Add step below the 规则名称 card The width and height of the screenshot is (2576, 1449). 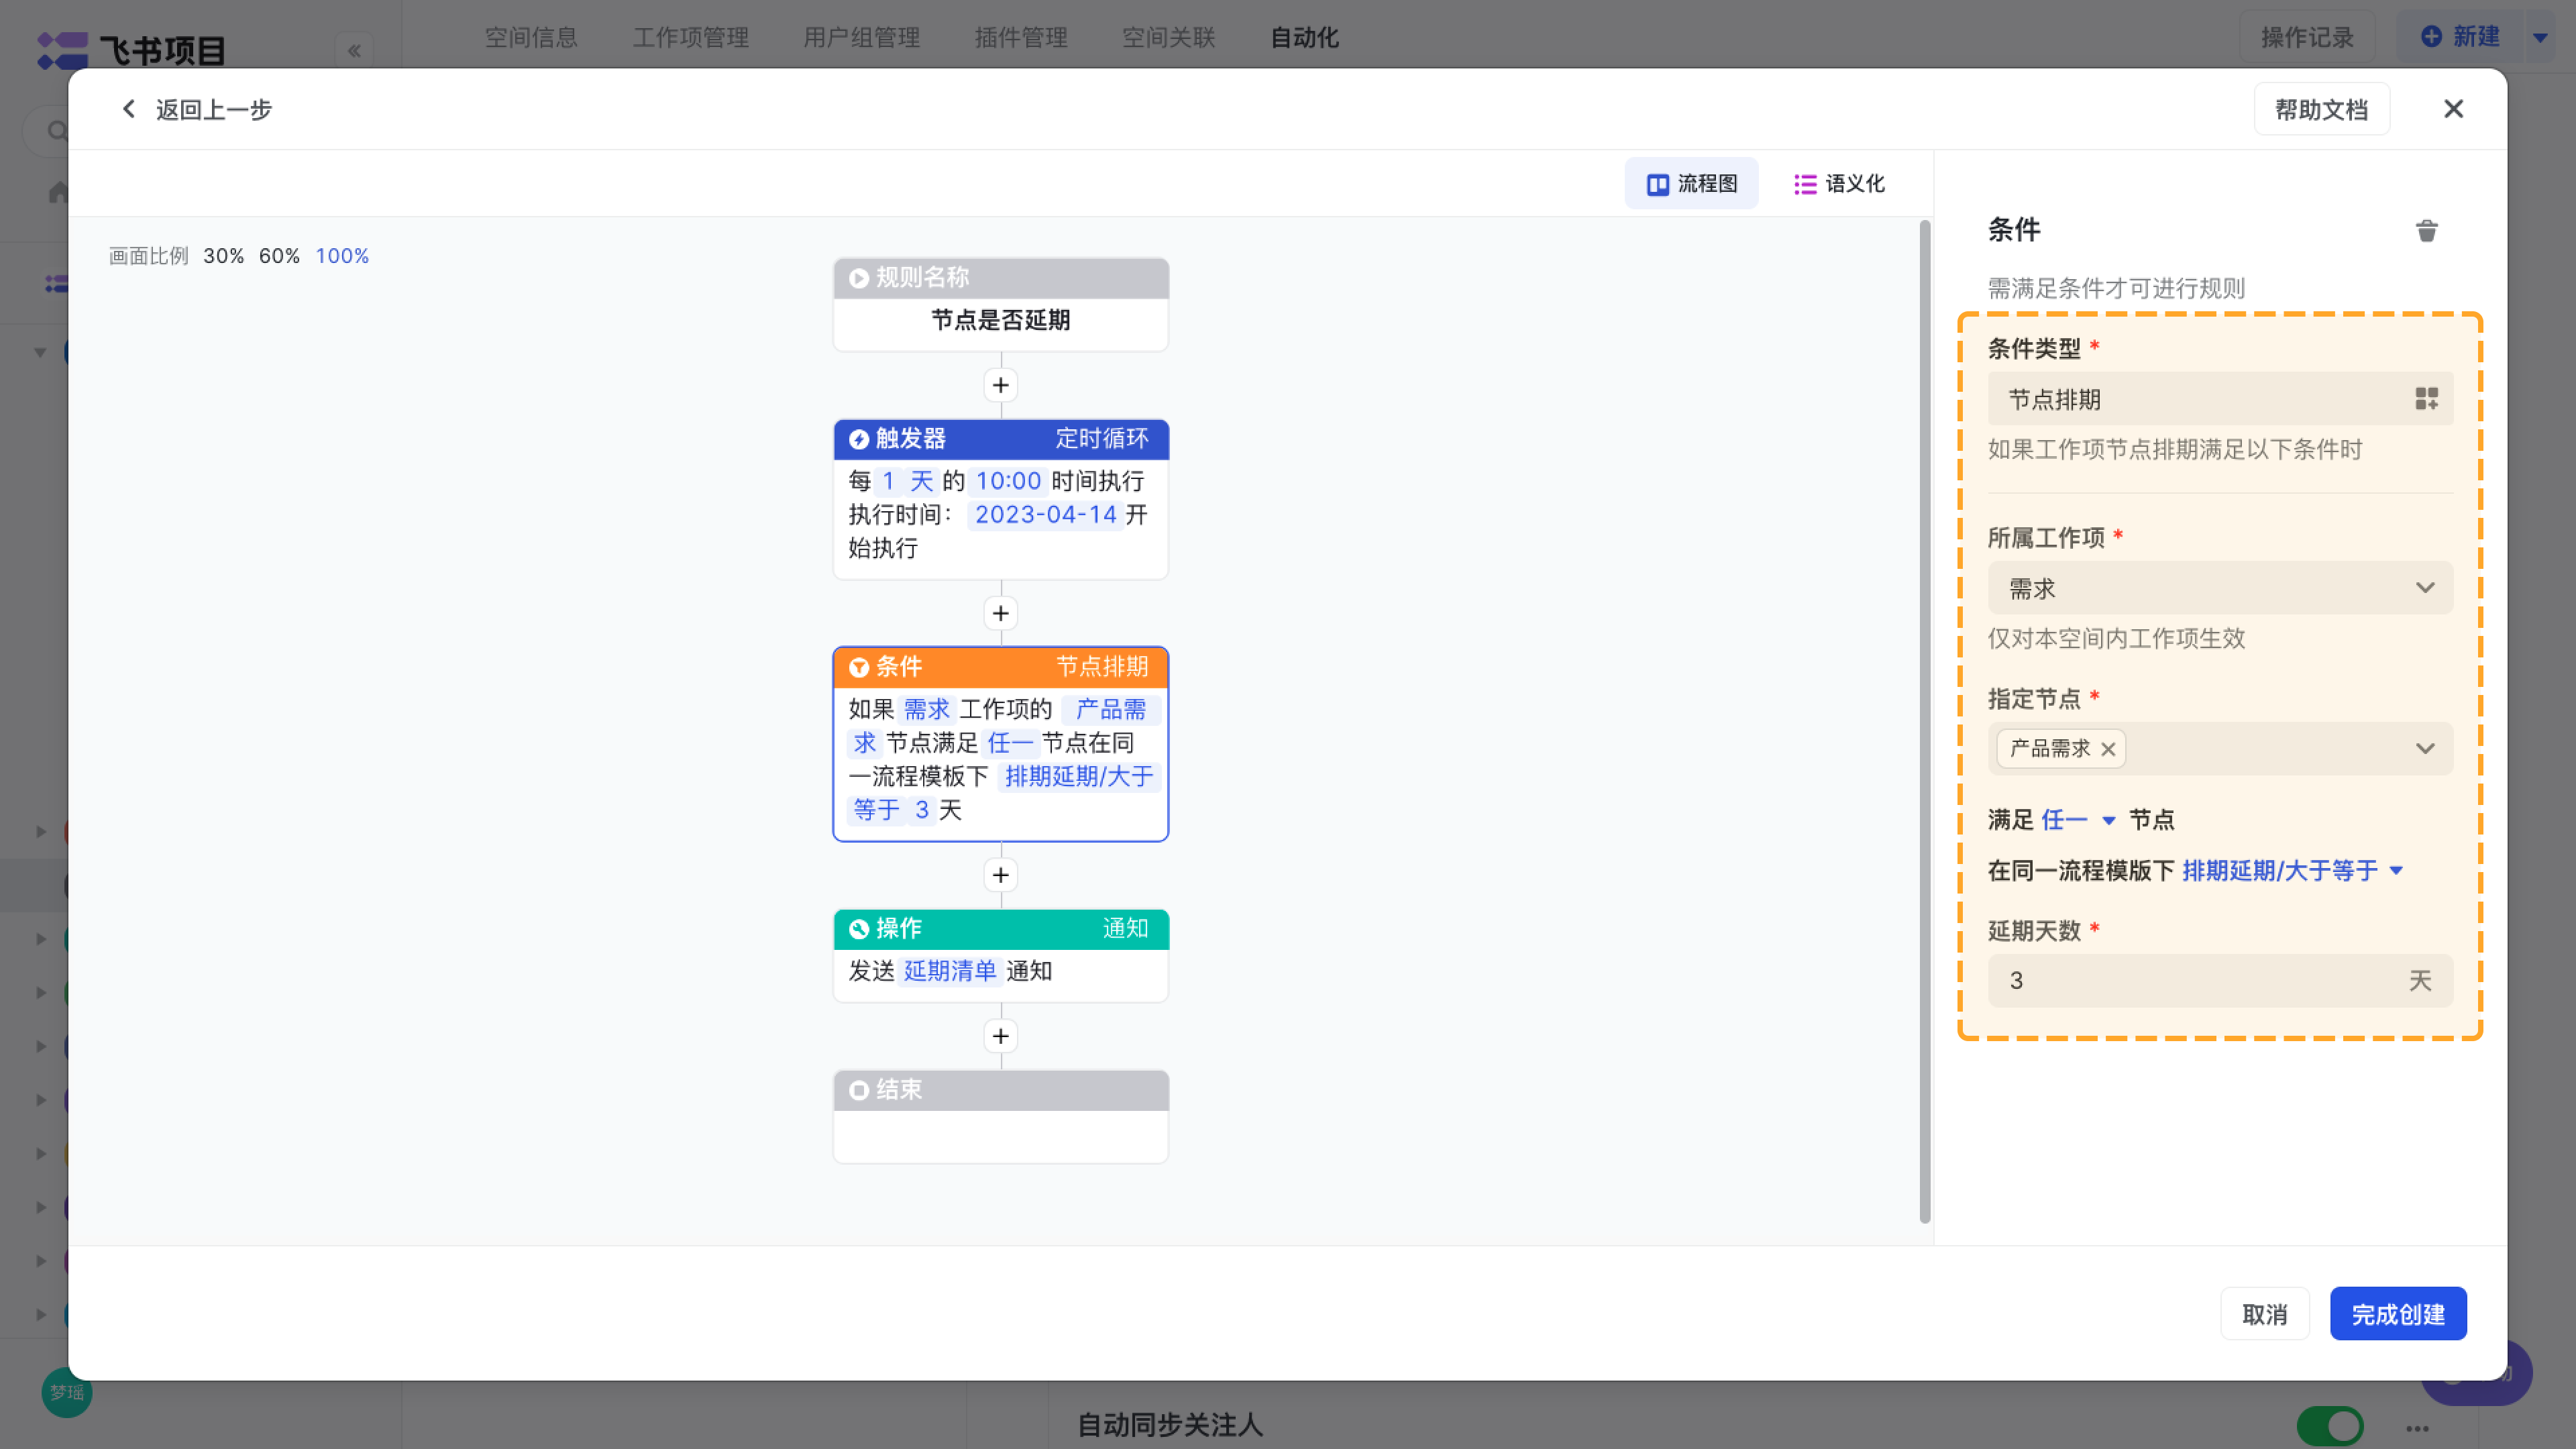pos(1001,385)
